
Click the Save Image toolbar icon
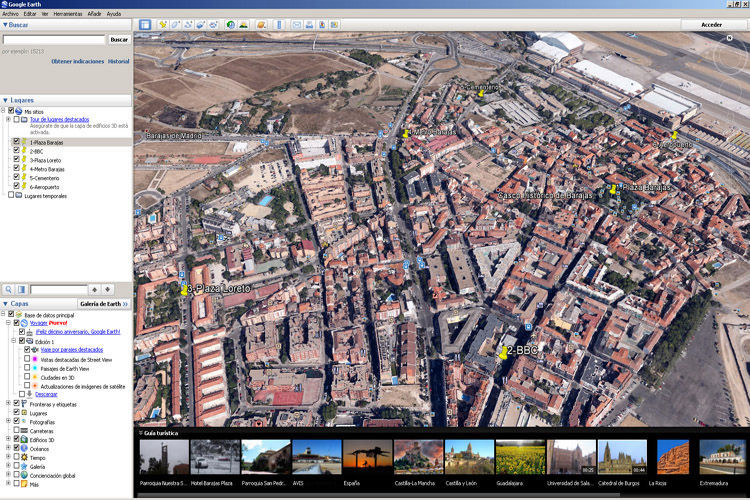click(x=322, y=24)
